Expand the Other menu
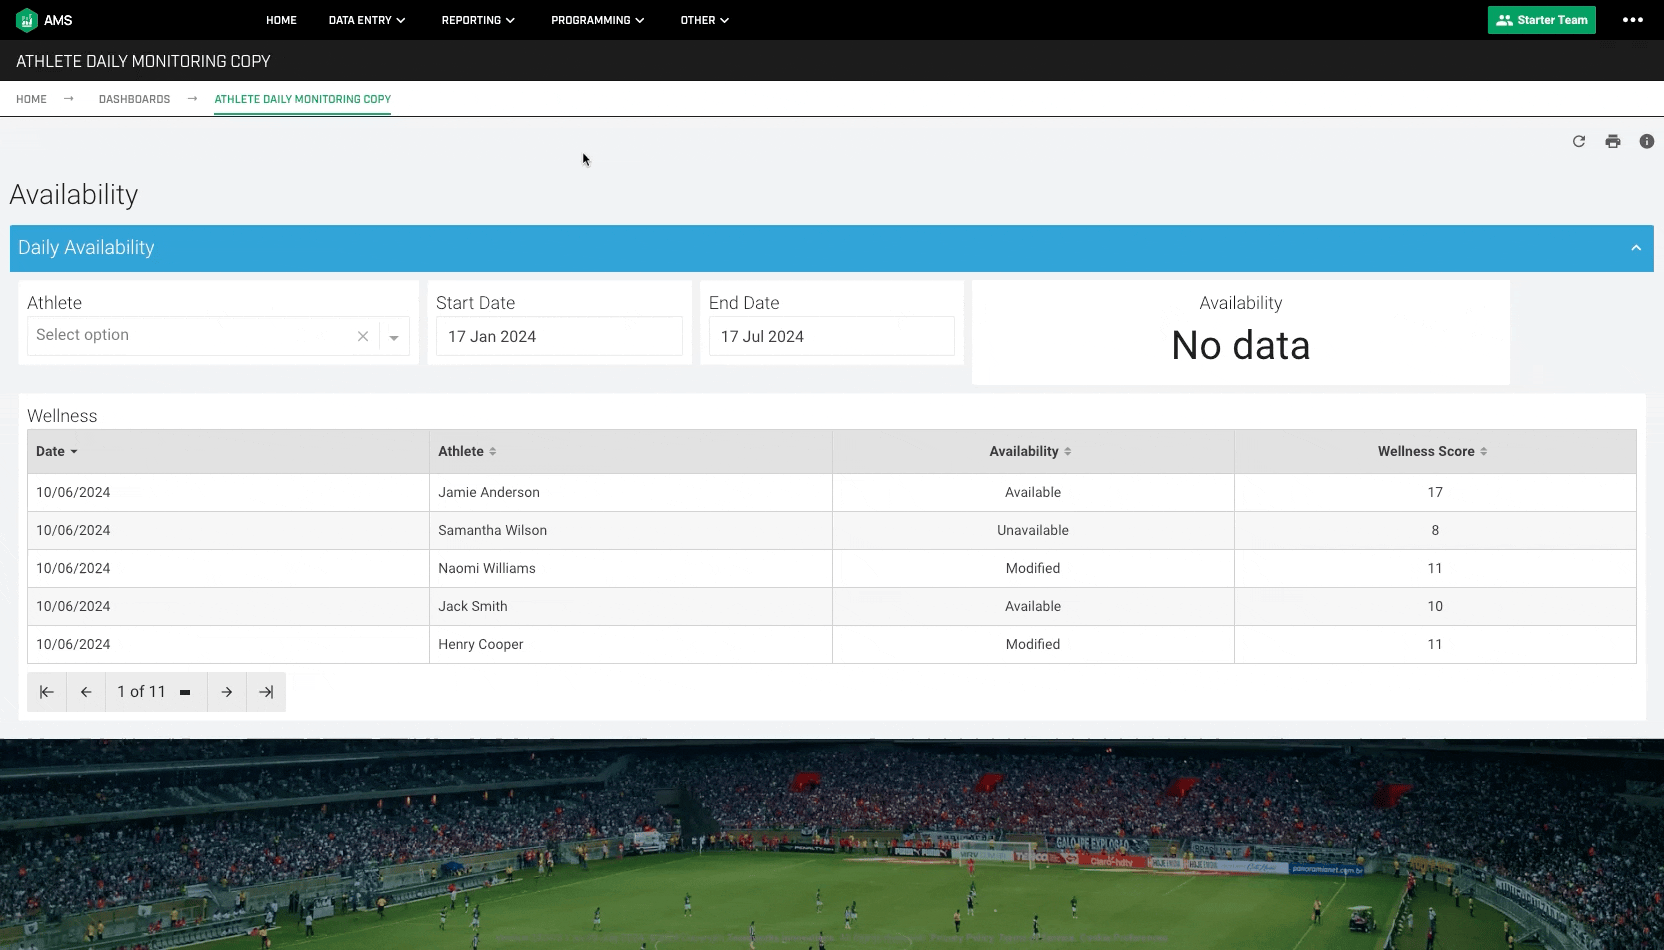1664x950 pixels. [x=705, y=20]
